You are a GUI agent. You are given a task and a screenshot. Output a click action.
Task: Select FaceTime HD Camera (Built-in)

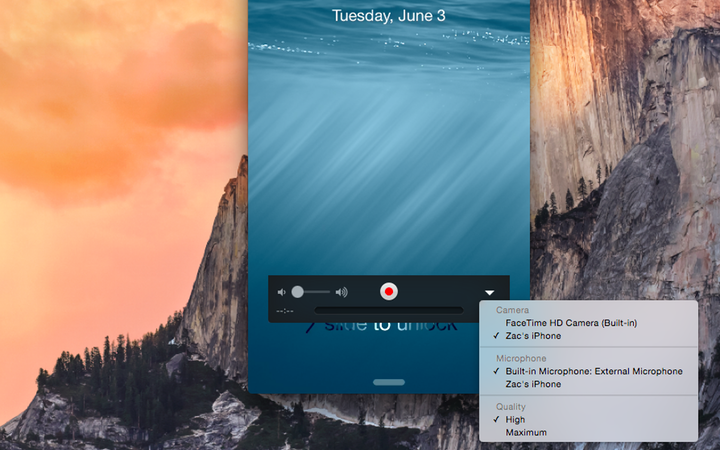[x=571, y=323]
